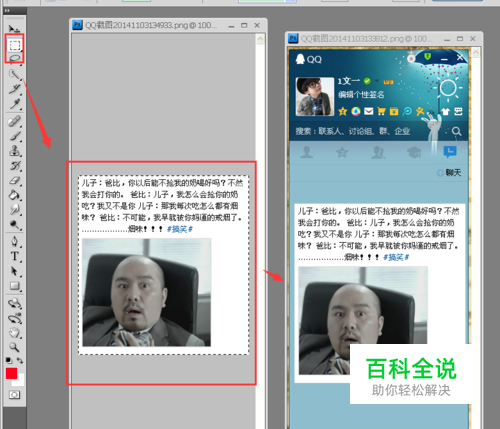Expand the collapsed tools panel double arrow
Image resolution: width=500 pixels, height=429 pixels.
click(7, 11)
